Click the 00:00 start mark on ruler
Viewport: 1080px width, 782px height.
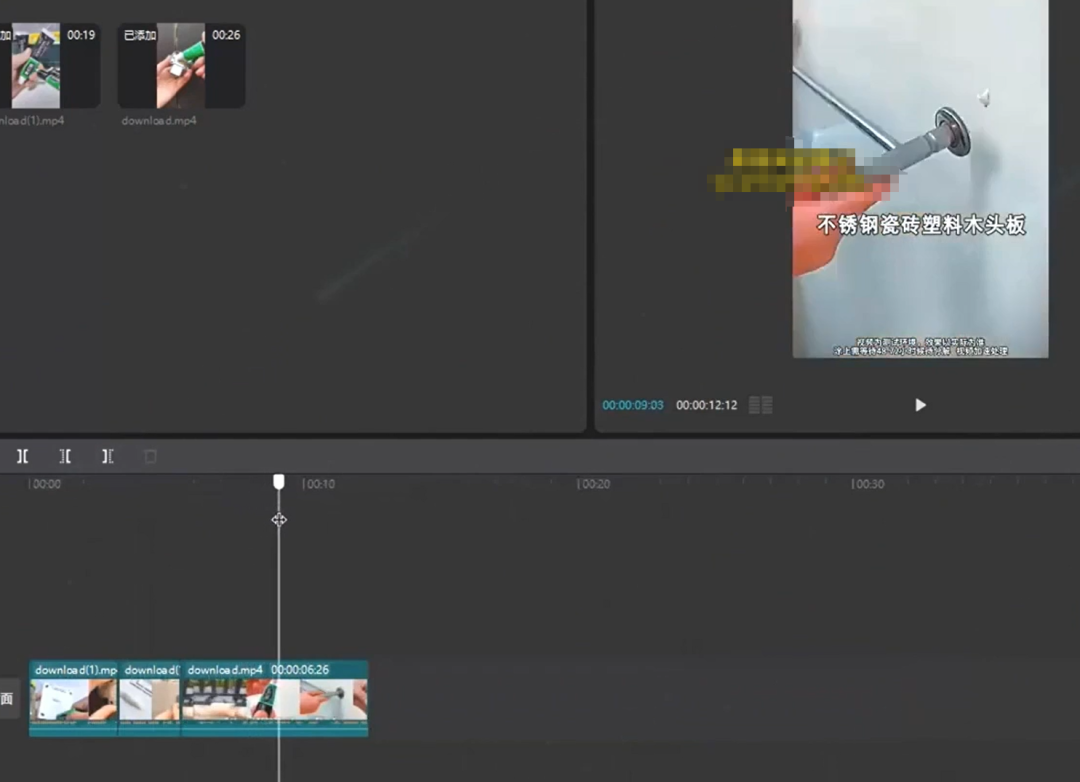click(x=45, y=484)
